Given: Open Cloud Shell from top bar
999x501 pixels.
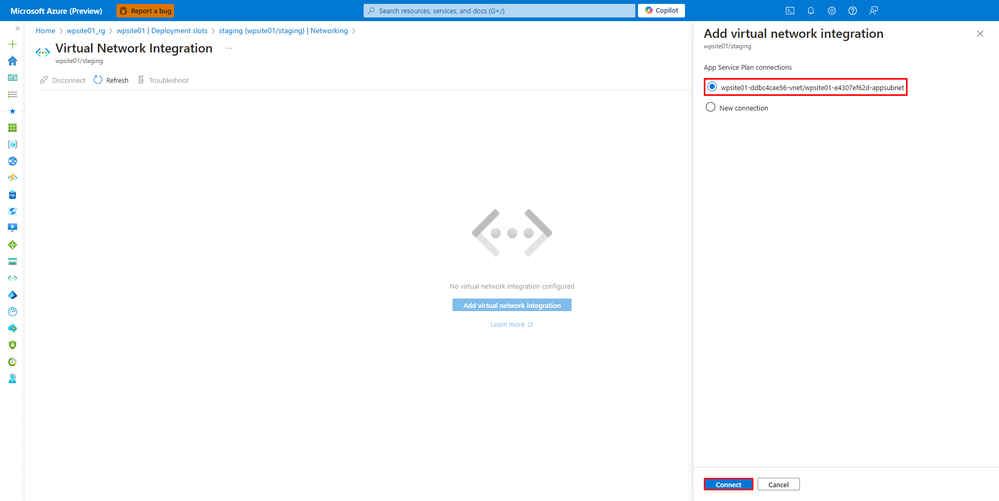Looking at the screenshot, I should coord(789,11).
